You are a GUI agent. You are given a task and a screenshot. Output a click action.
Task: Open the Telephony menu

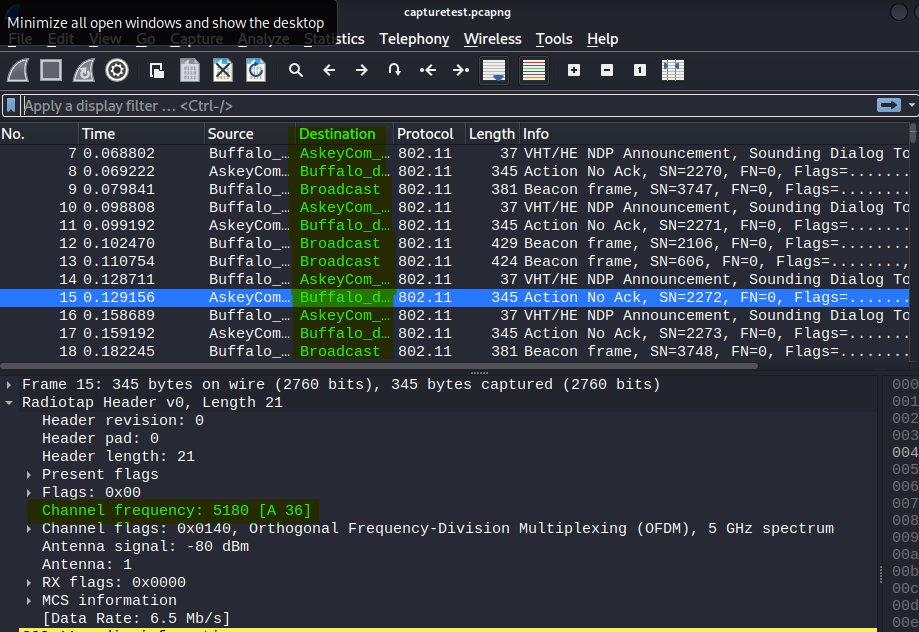point(414,39)
